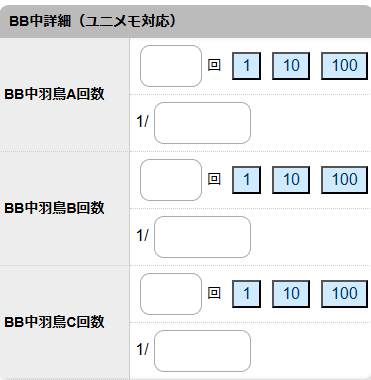Image resolution: width=371 pixels, height=380 pixels.
Task: Focus the BB中羽鳥C回数 count input field
Action: pos(171,294)
